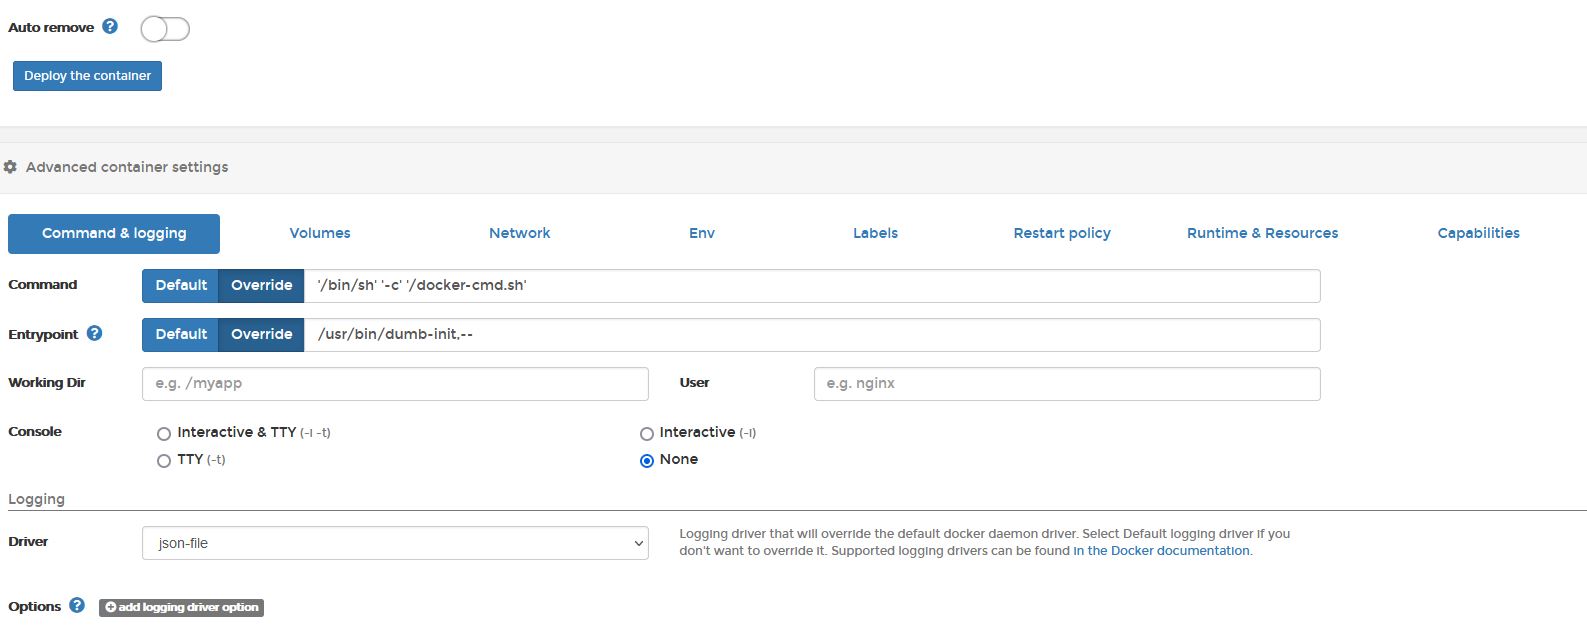Select Interactive & TTY console option
The height and width of the screenshot is (641, 1587).
[x=164, y=434]
